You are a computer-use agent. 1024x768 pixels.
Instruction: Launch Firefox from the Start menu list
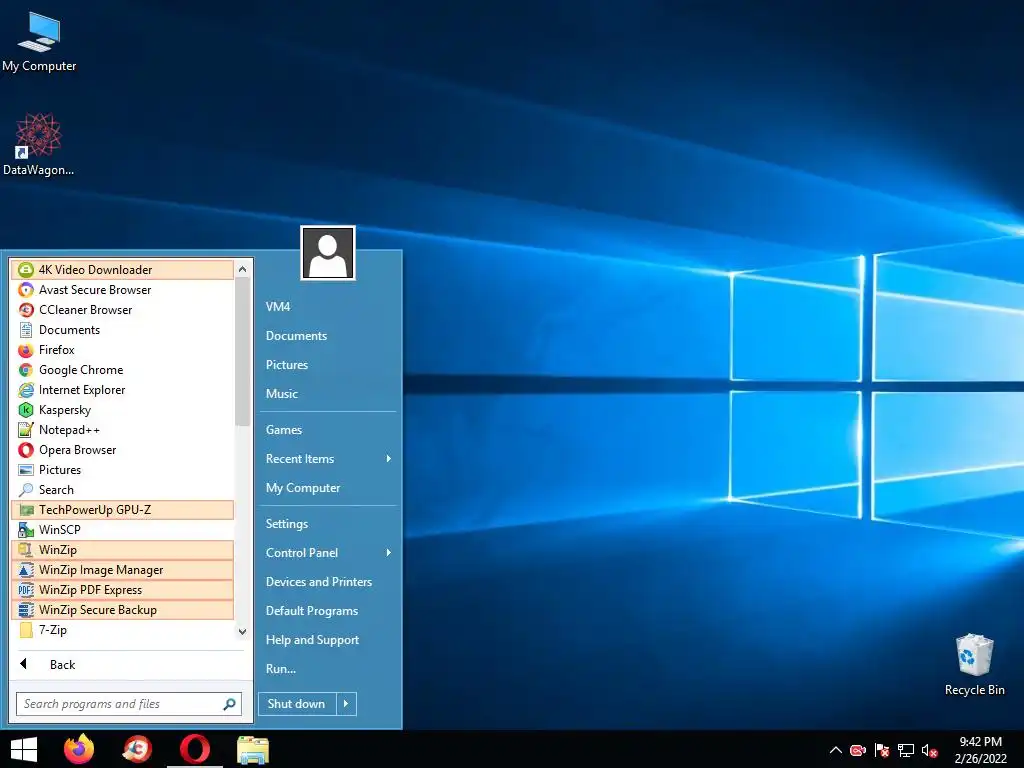123,350
